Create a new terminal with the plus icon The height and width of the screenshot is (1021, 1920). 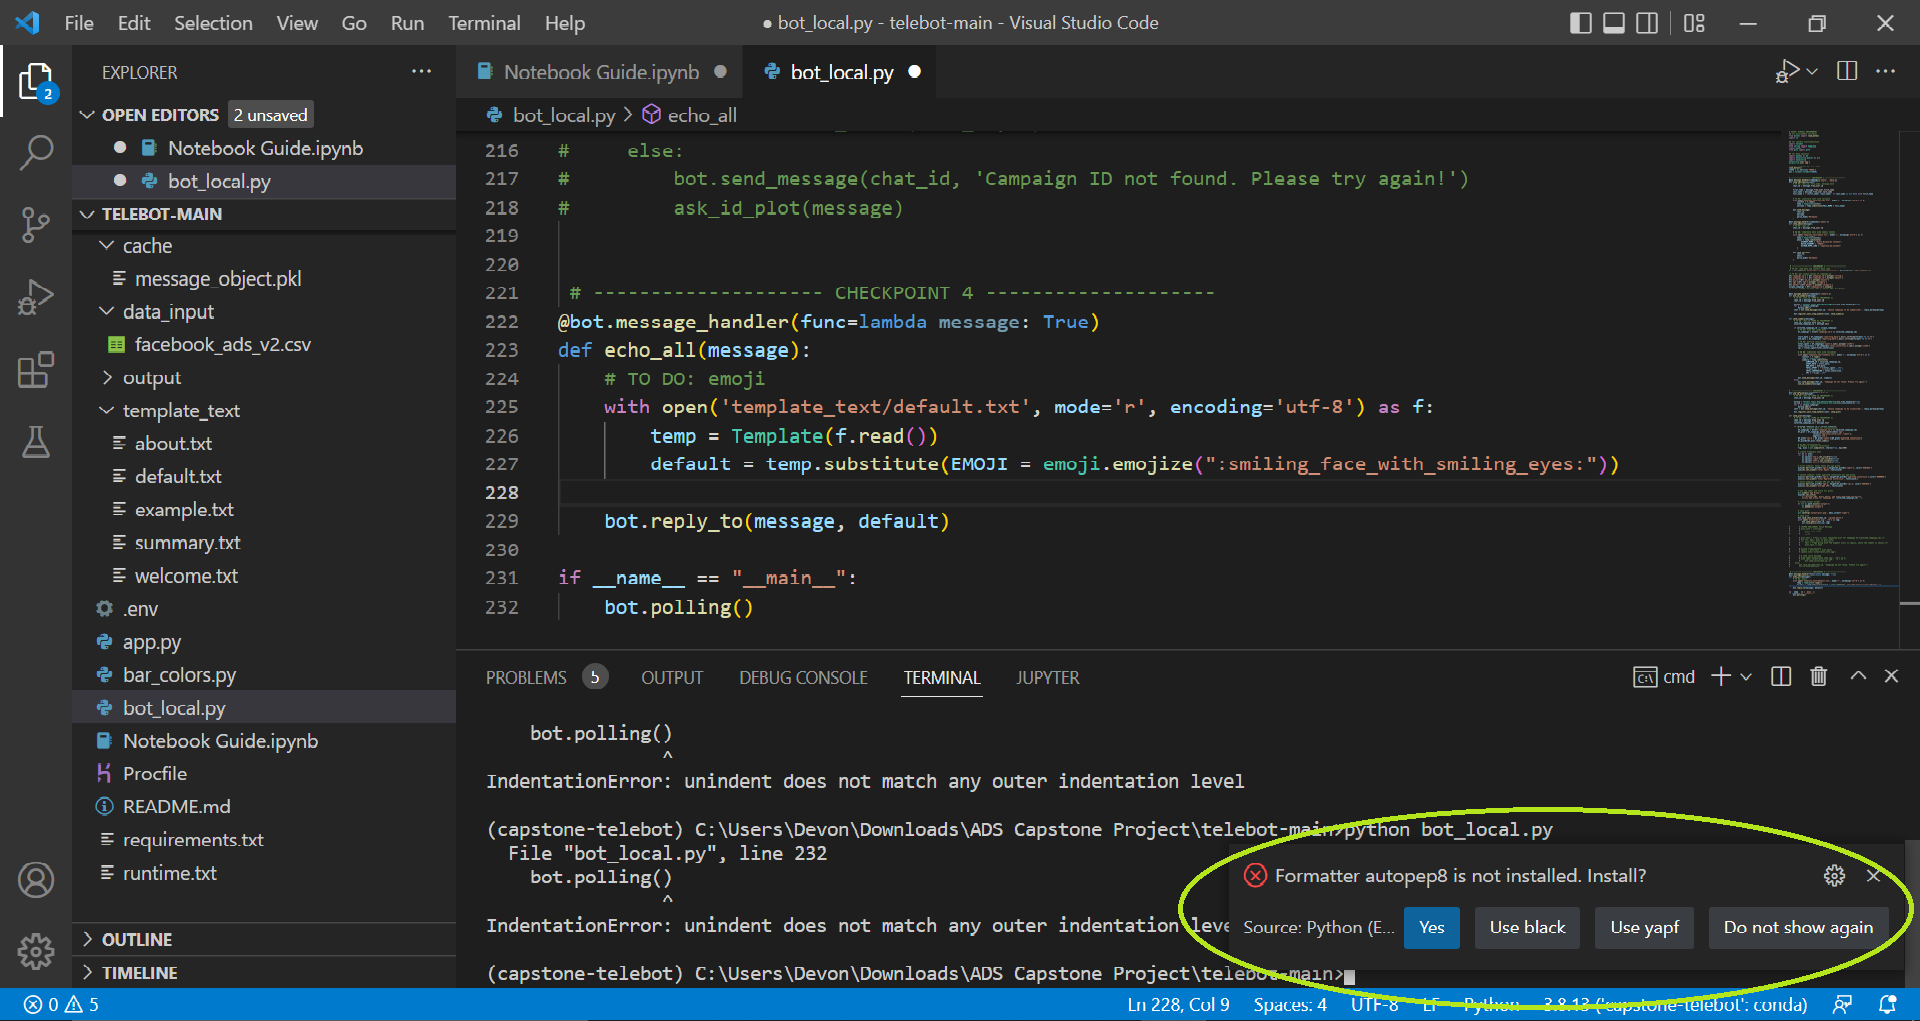[x=1723, y=676]
